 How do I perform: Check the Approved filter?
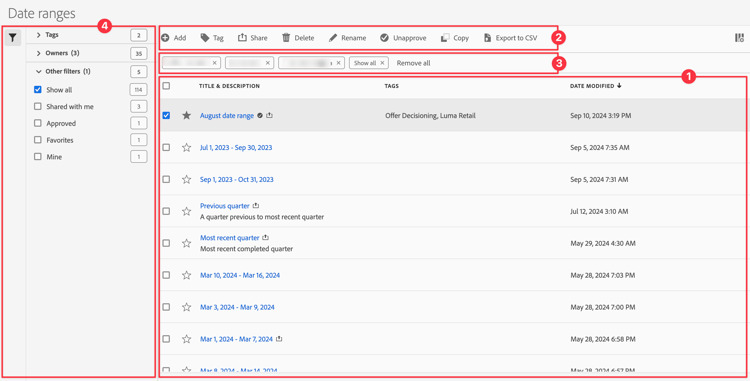(x=38, y=123)
